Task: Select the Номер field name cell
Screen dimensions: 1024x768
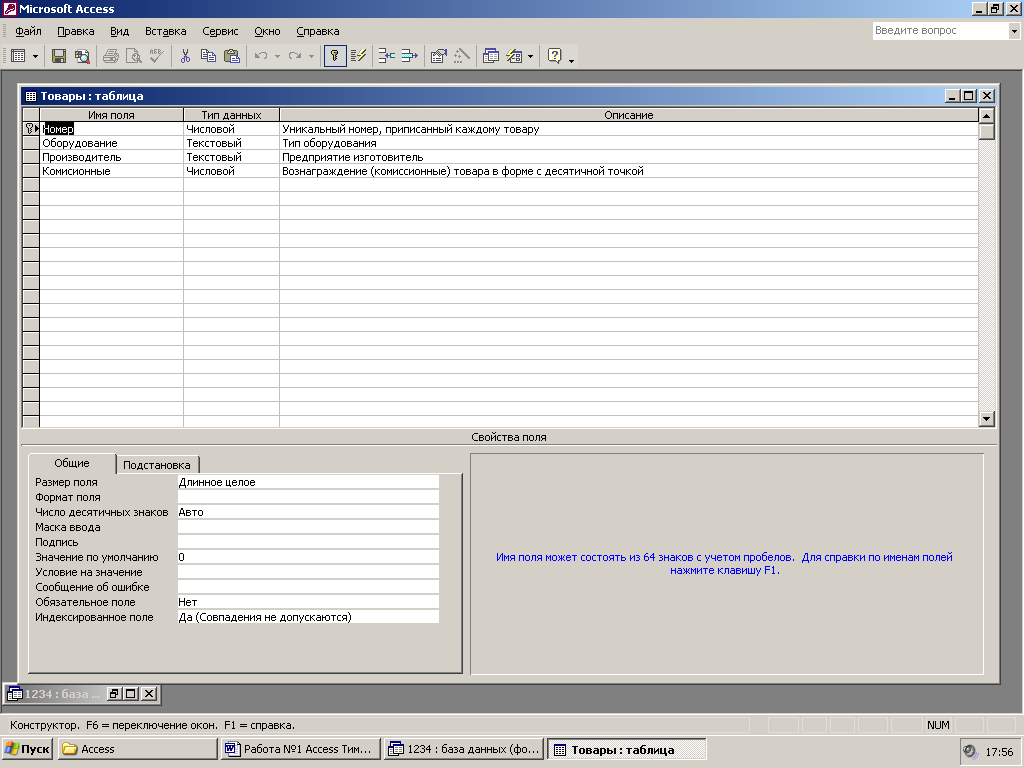Action: click(112, 129)
